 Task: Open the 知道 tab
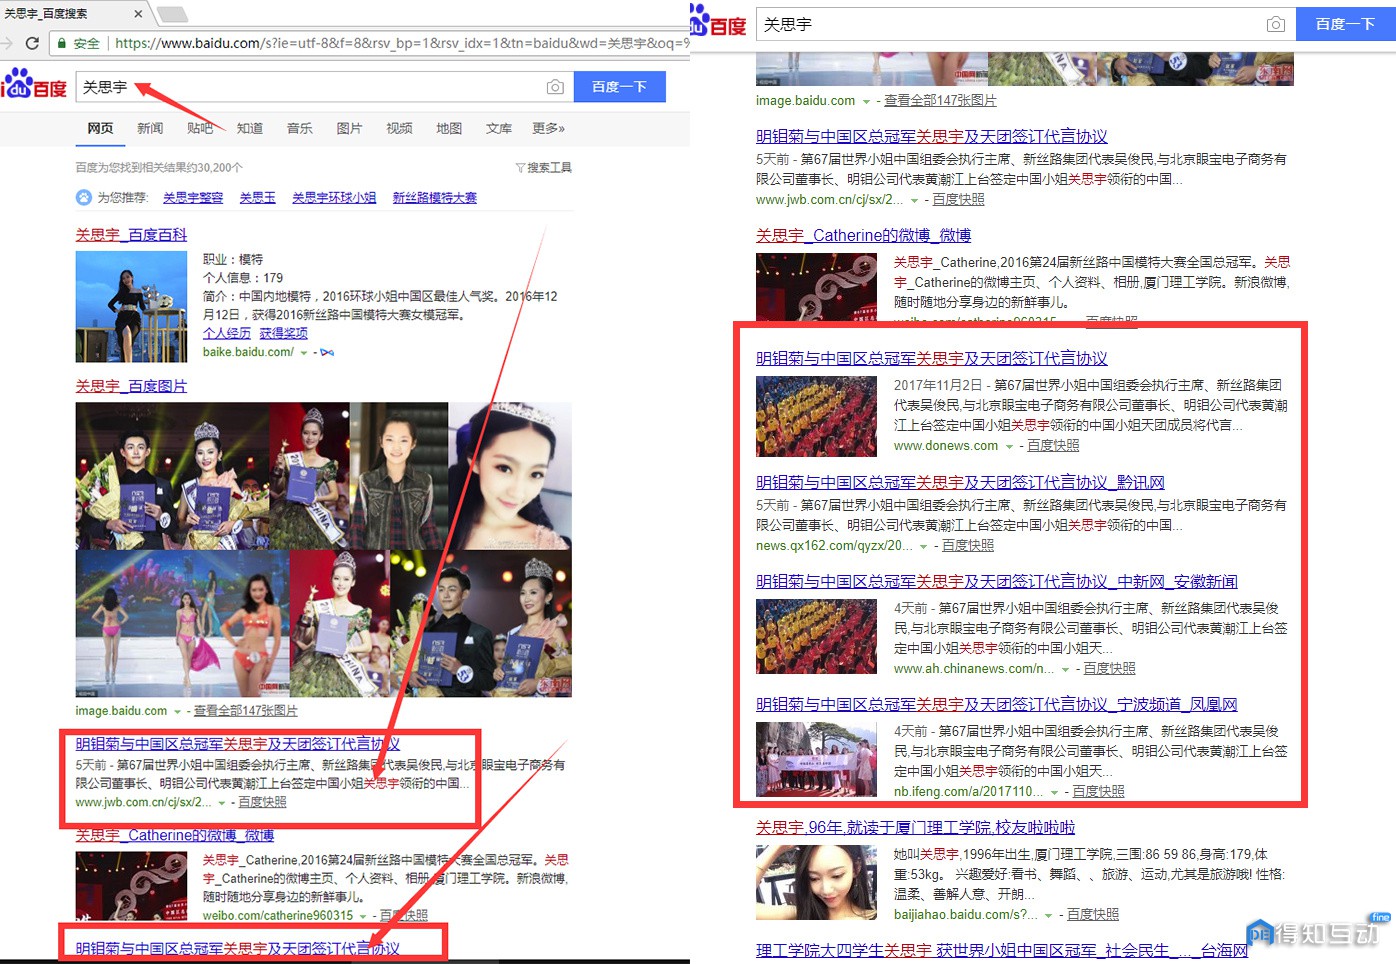click(x=250, y=128)
